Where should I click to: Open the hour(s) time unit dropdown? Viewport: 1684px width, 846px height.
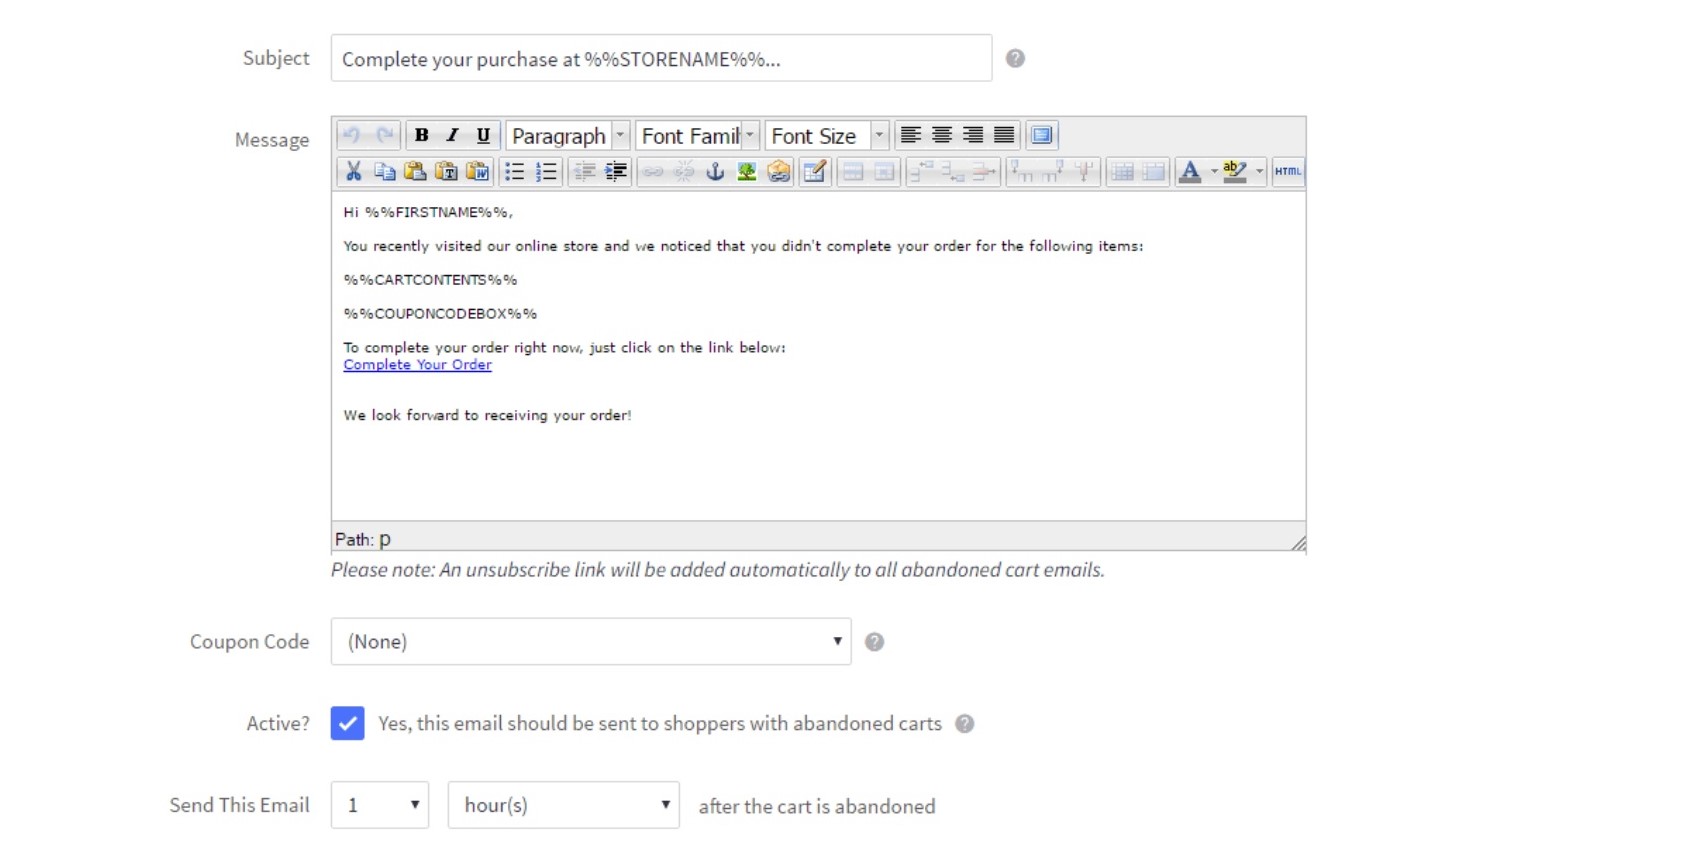click(563, 805)
